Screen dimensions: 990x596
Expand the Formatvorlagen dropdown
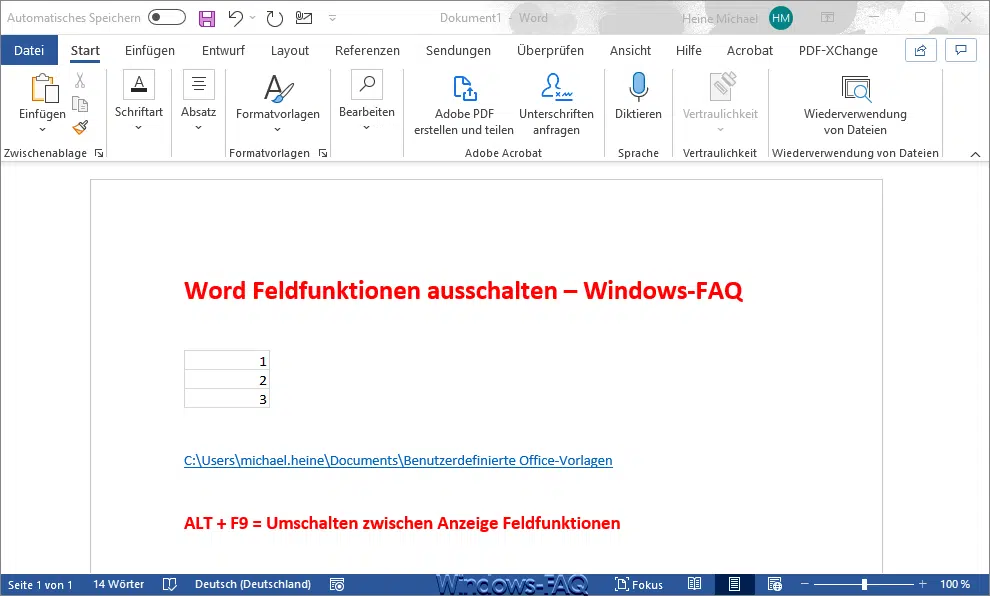278,104
